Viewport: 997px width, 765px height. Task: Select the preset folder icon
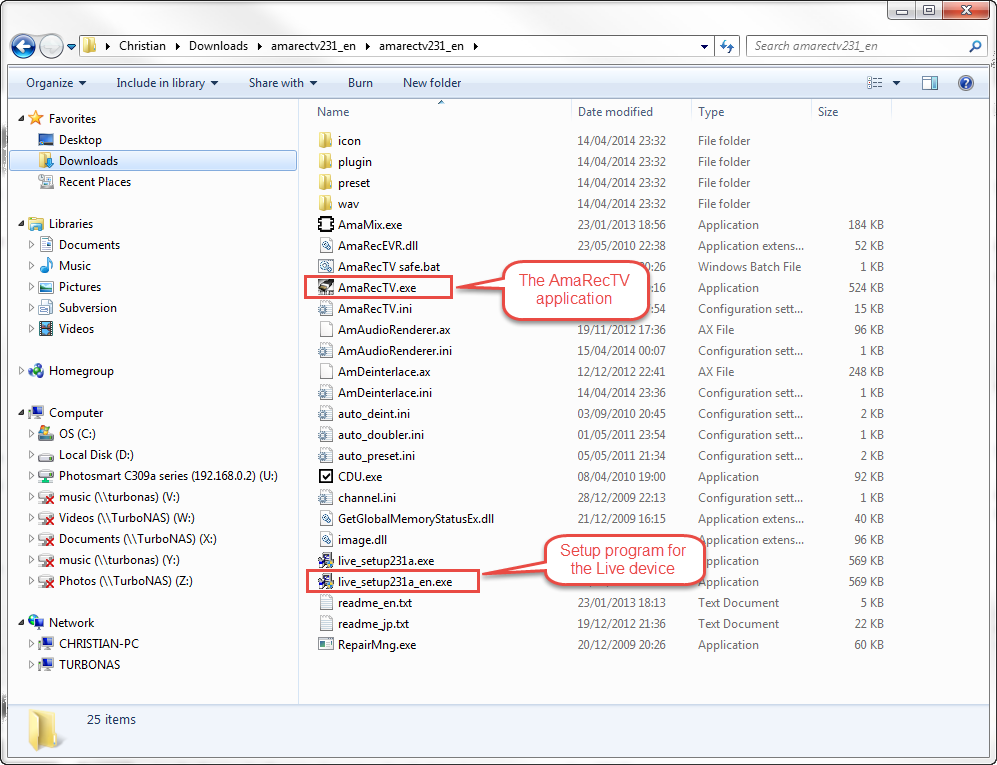coord(326,183)
